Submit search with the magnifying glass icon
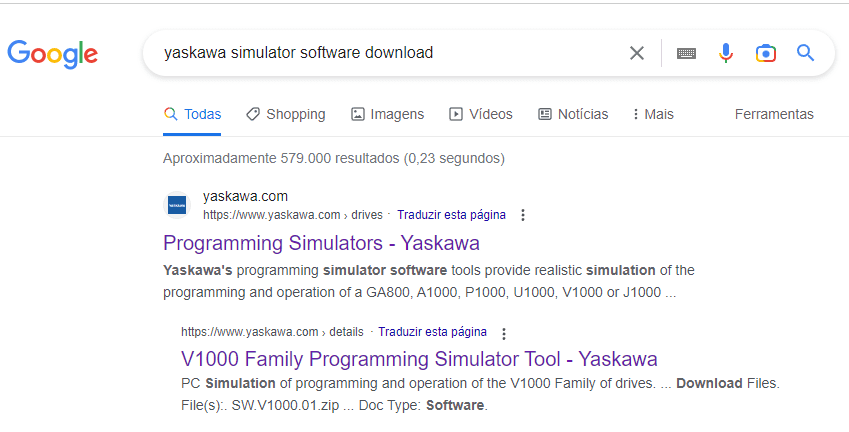 (805, 53)
